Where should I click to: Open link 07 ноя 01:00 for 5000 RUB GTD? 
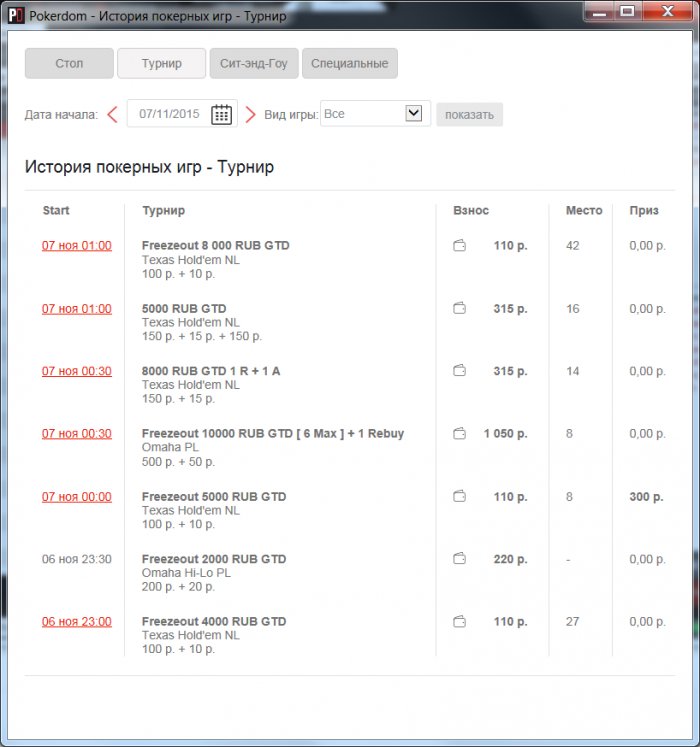tap(77, 309)
